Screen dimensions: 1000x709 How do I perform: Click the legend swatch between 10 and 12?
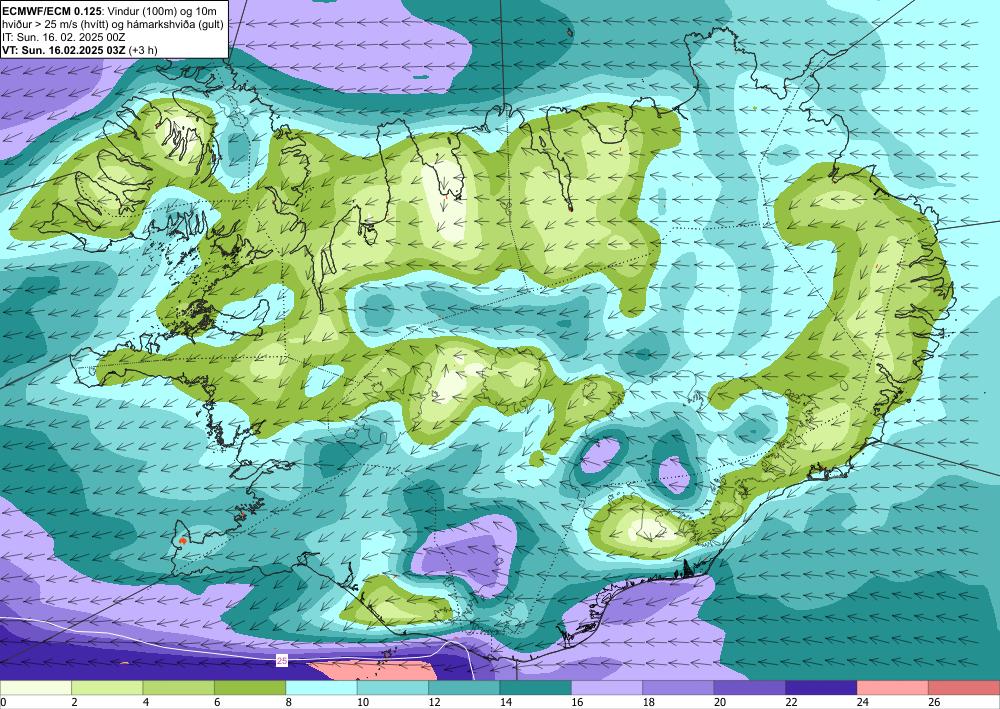[x=393, y=688]
